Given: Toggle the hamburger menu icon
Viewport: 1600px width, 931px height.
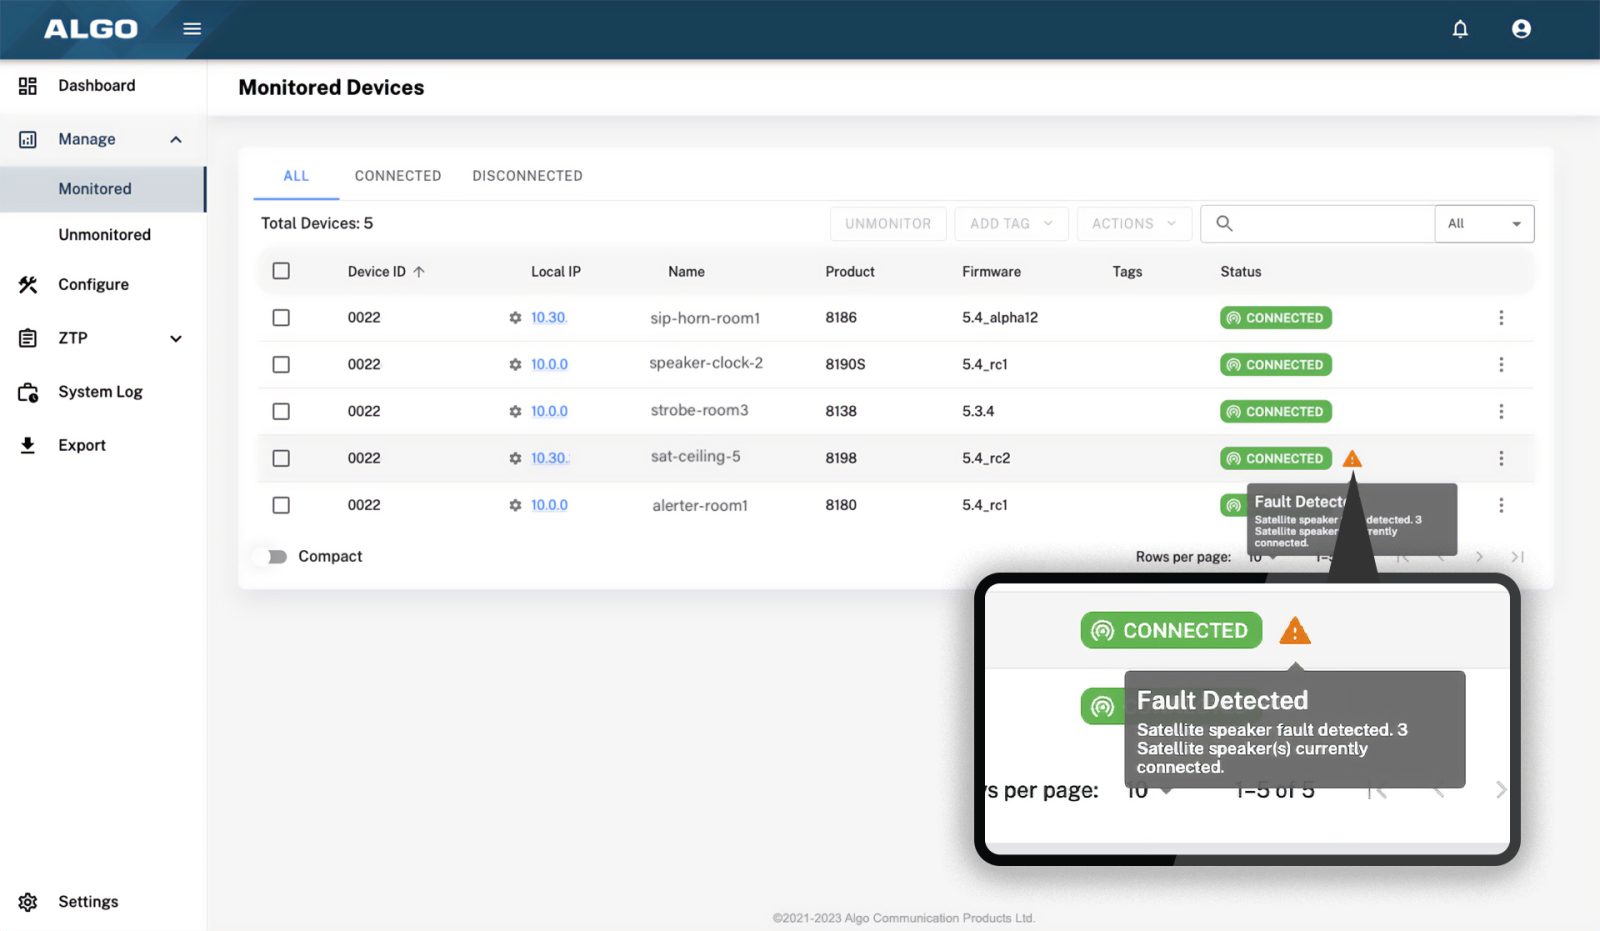Looking at the screenshot, I should [x=192, y=29].
